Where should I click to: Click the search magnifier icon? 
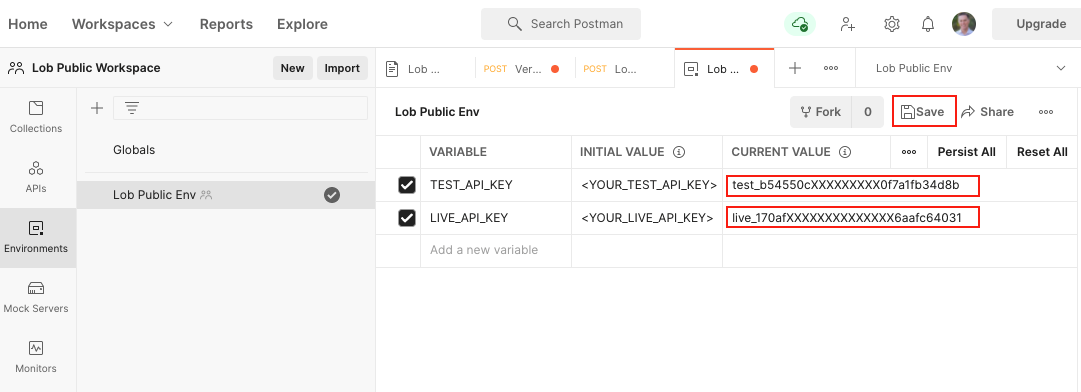click(x=514, y=24)
